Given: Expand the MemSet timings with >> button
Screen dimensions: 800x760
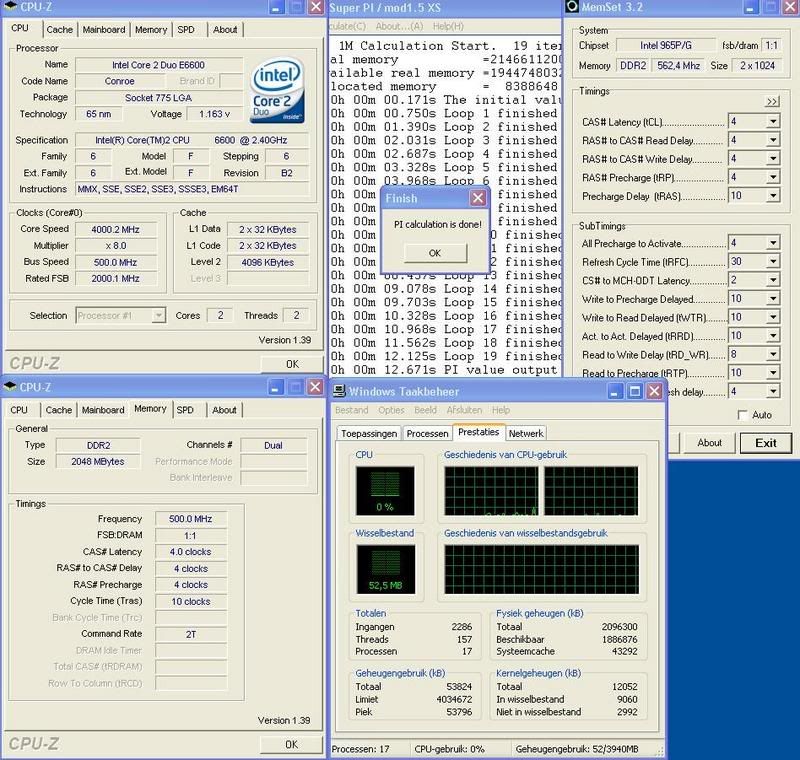Looking at the screenshot, I should tap(772, 102).
